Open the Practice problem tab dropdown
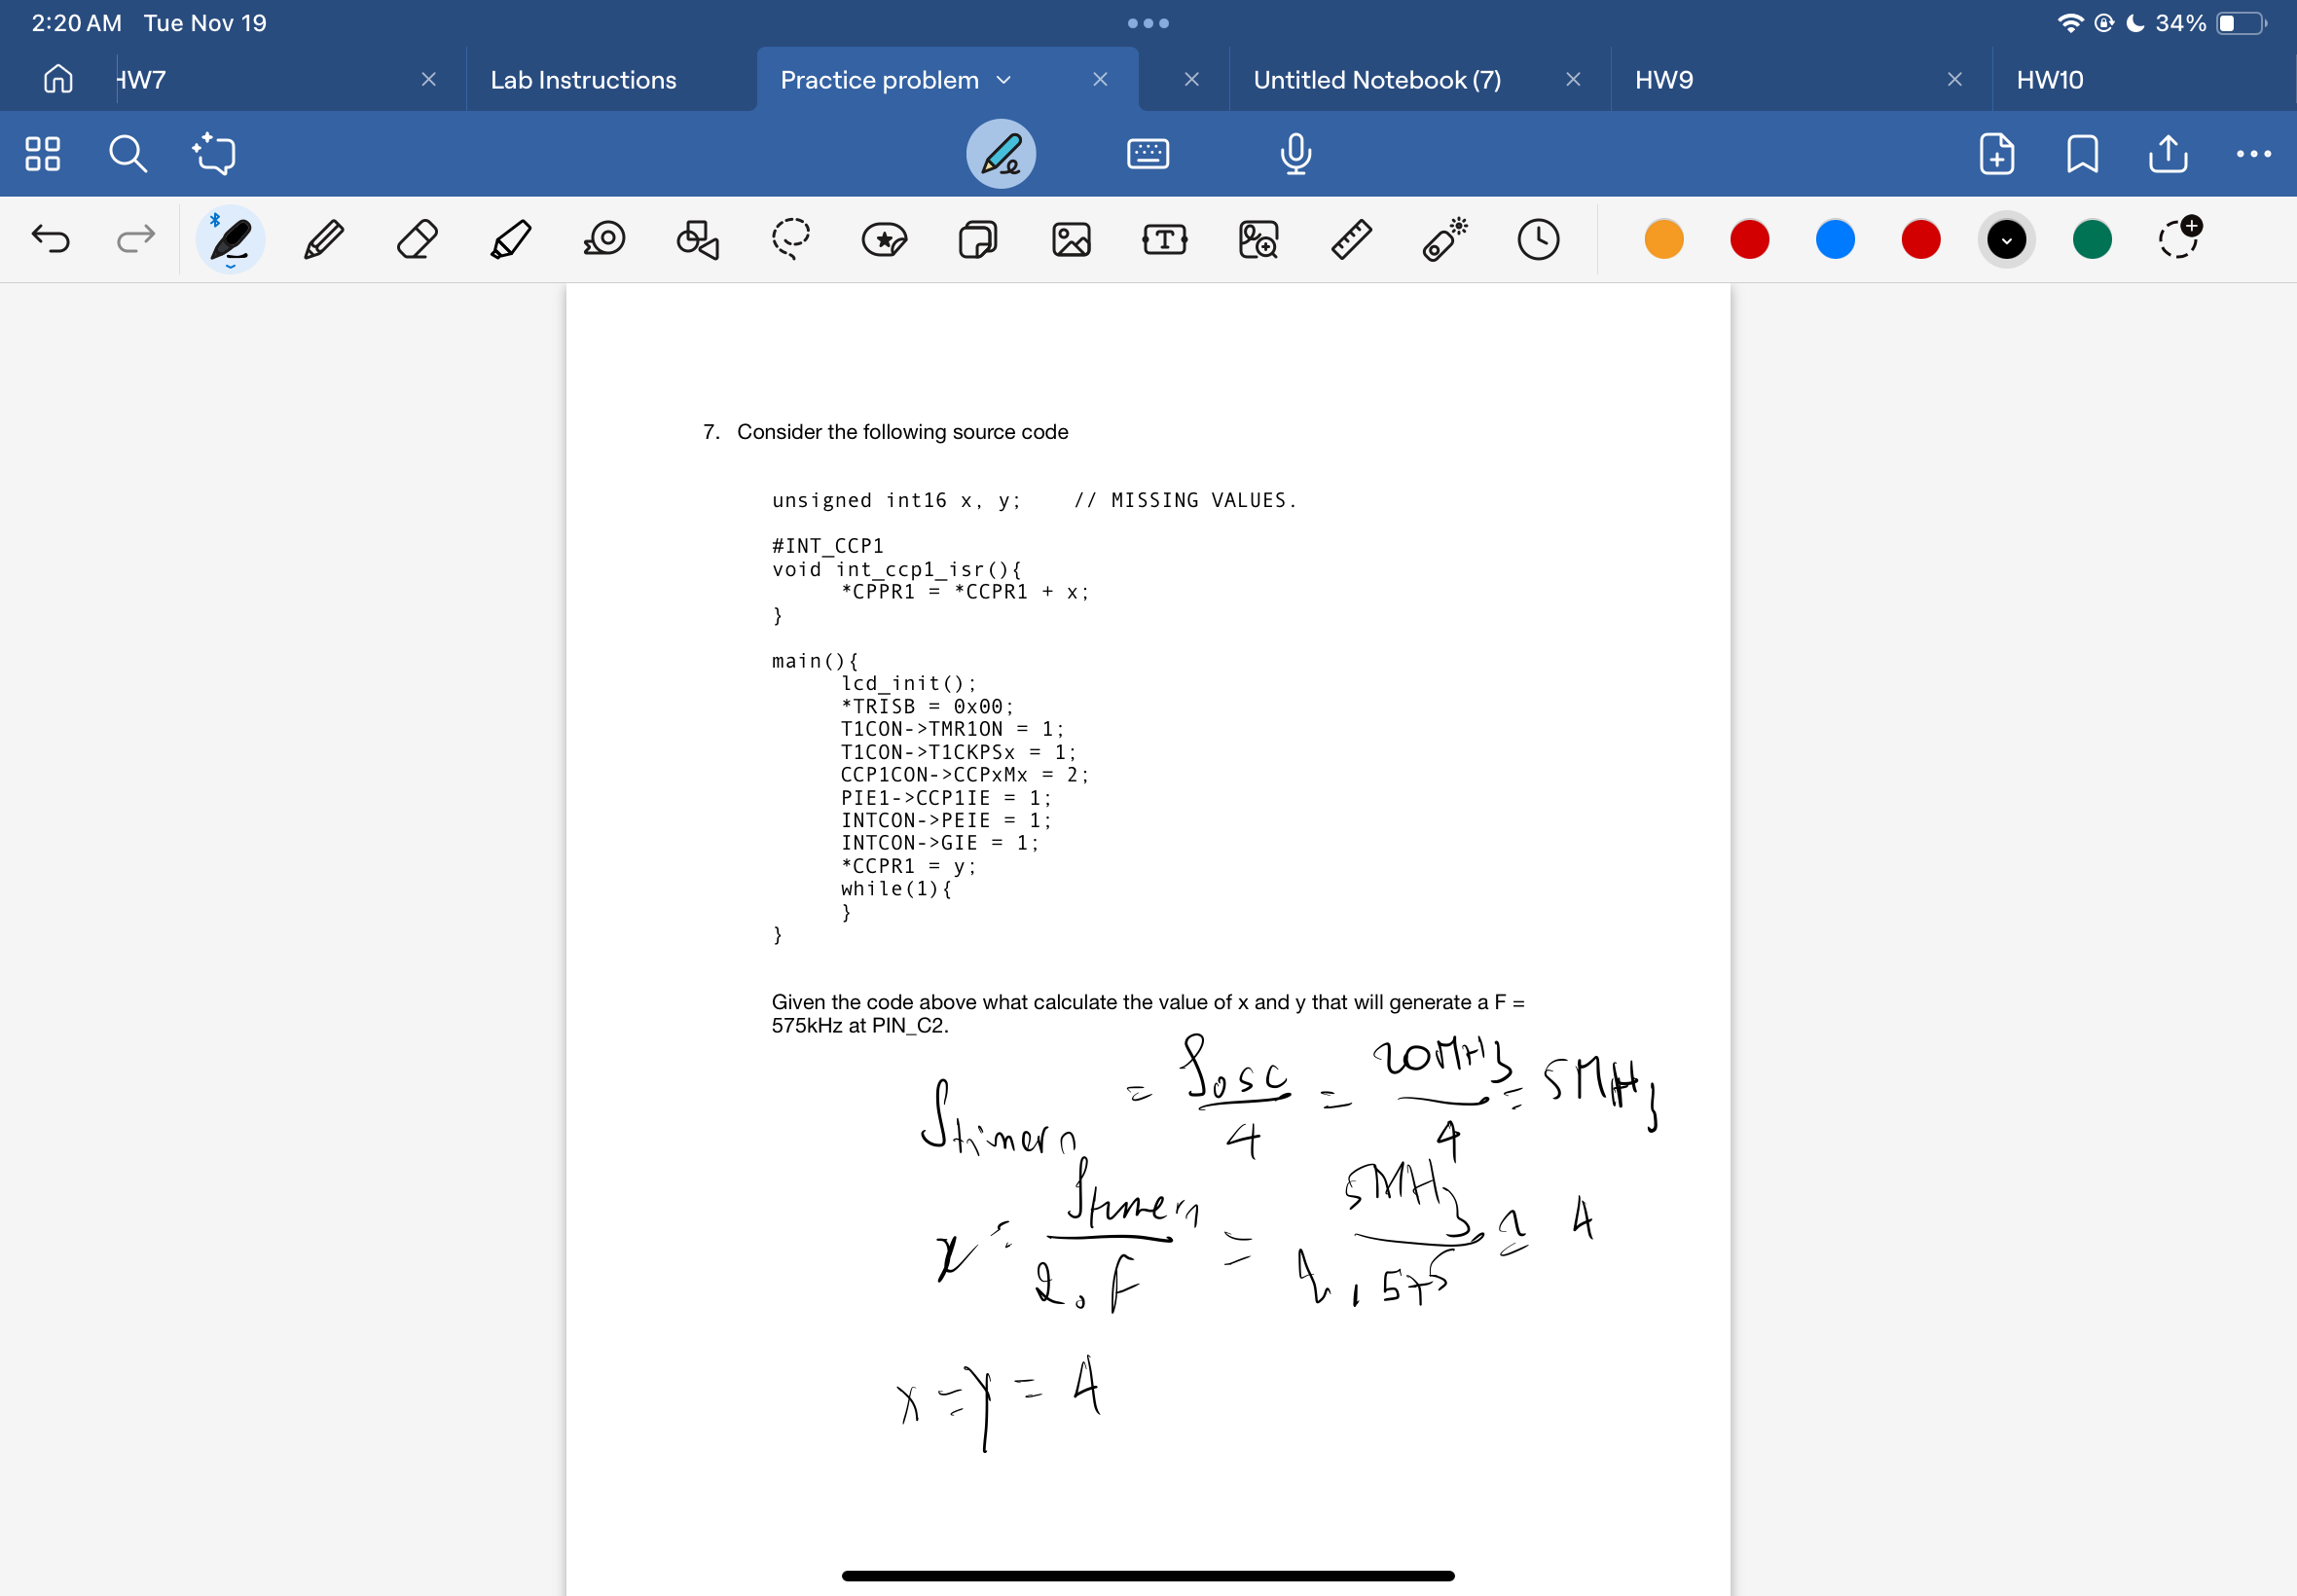 point(1004,79)
